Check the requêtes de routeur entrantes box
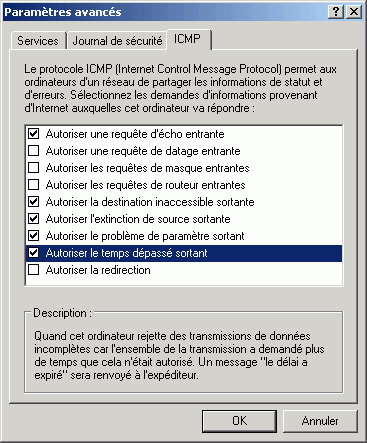367x443 pixels. 34,185
